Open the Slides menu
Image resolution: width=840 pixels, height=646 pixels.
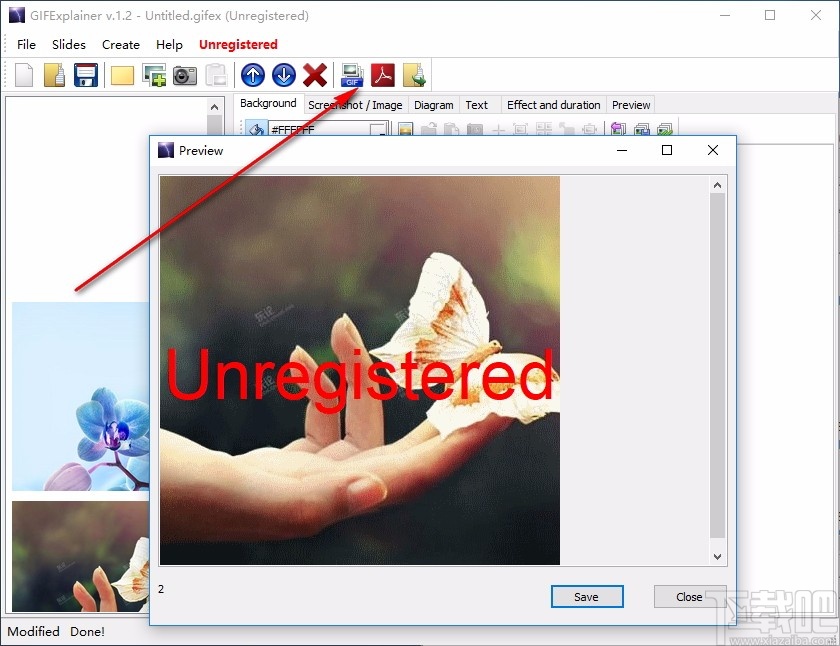click(69, 44)
